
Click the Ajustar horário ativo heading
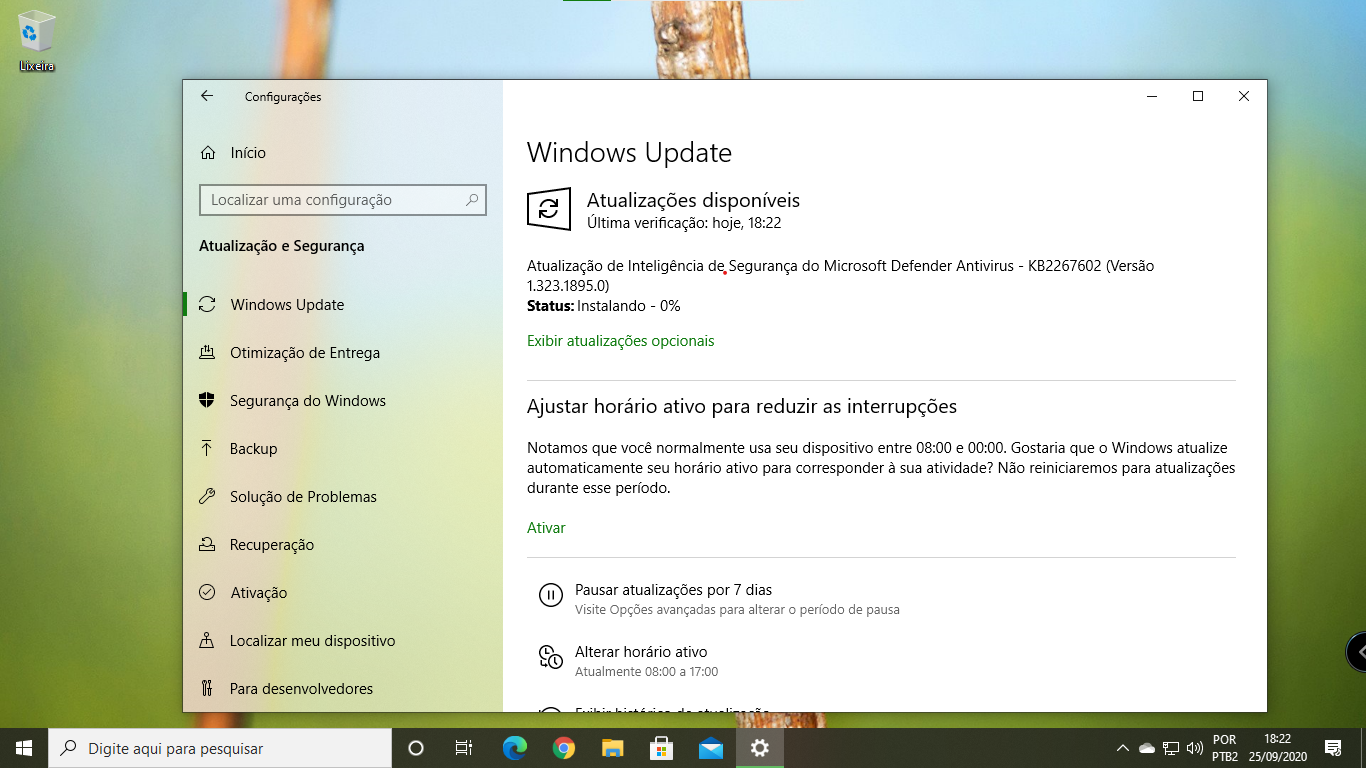[742, 407]
